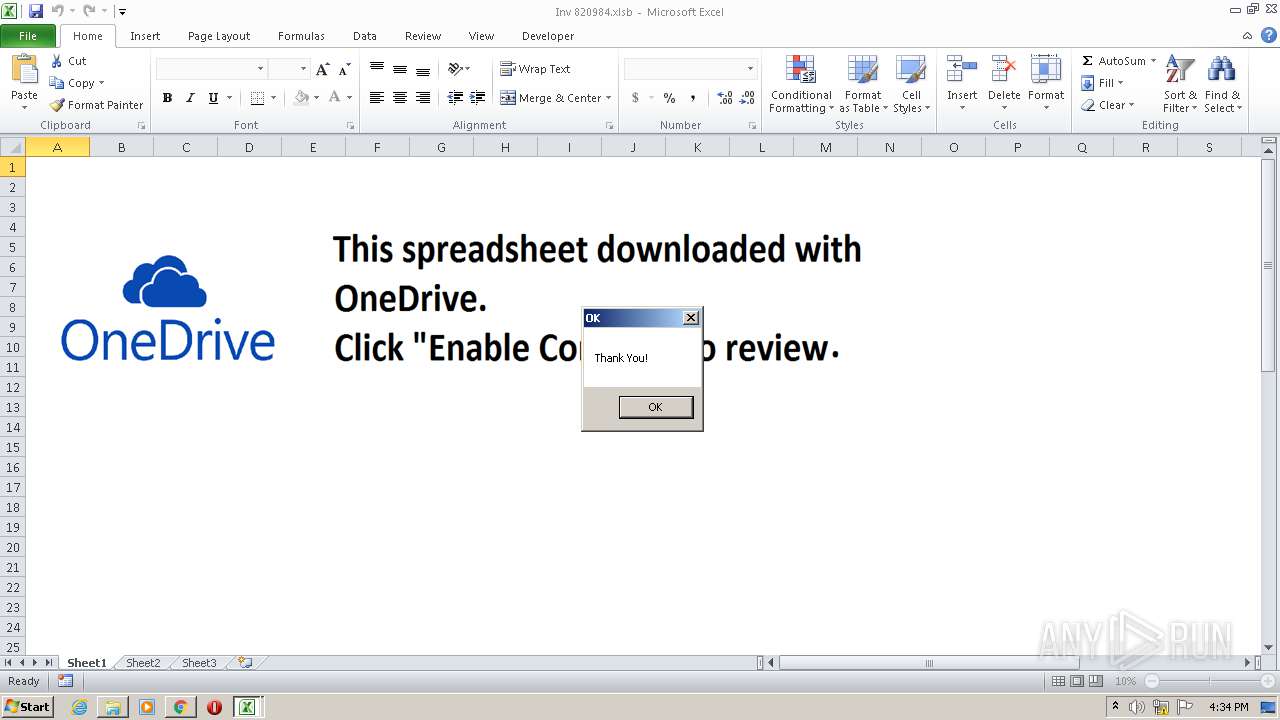
Task: Switch to the Insert tab
Action: coord(145,36)
